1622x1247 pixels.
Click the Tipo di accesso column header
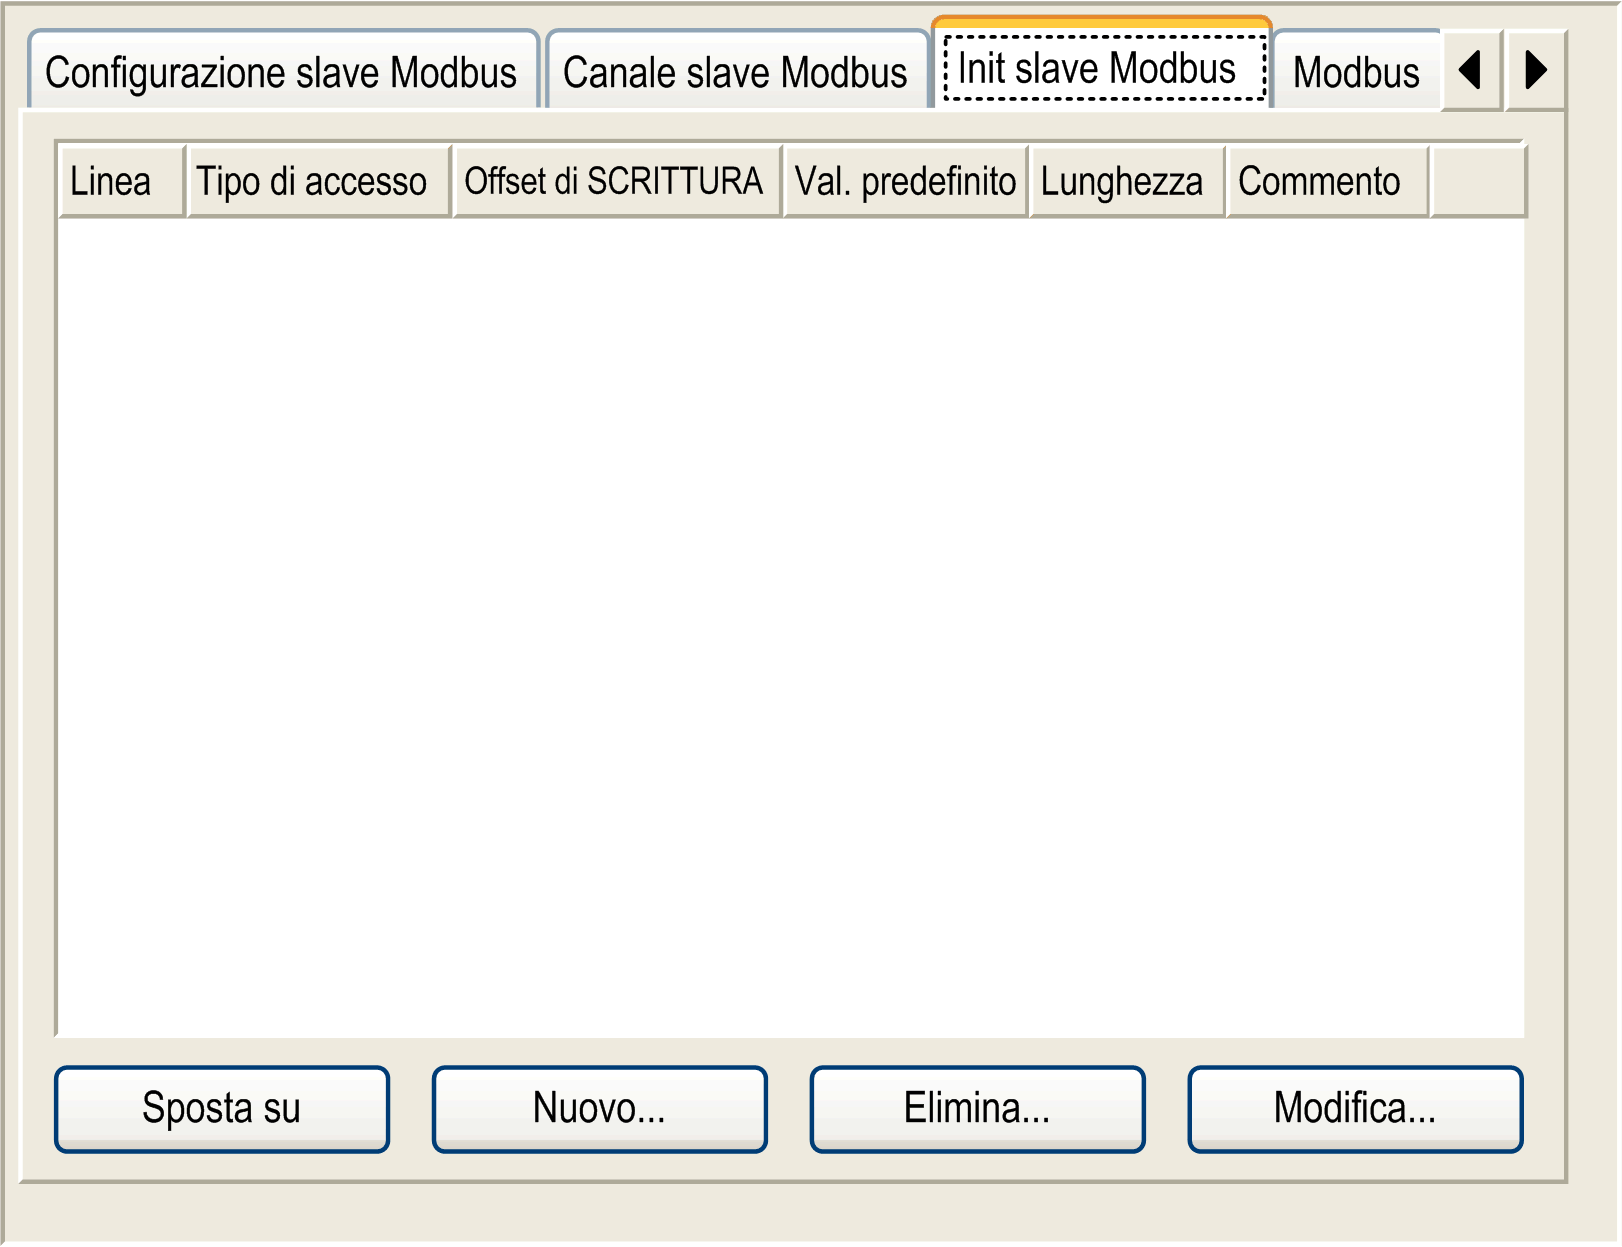(x=319, y=181)
